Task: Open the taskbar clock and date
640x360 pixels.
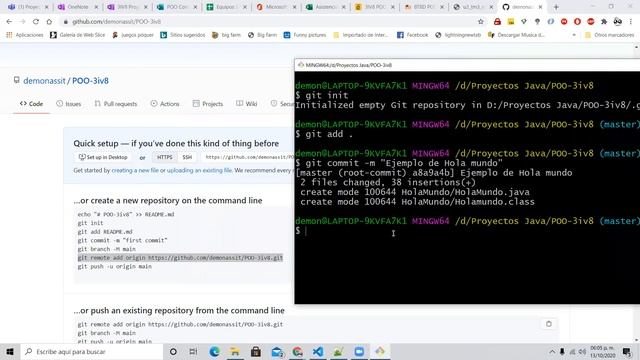Action: point(602,351)
